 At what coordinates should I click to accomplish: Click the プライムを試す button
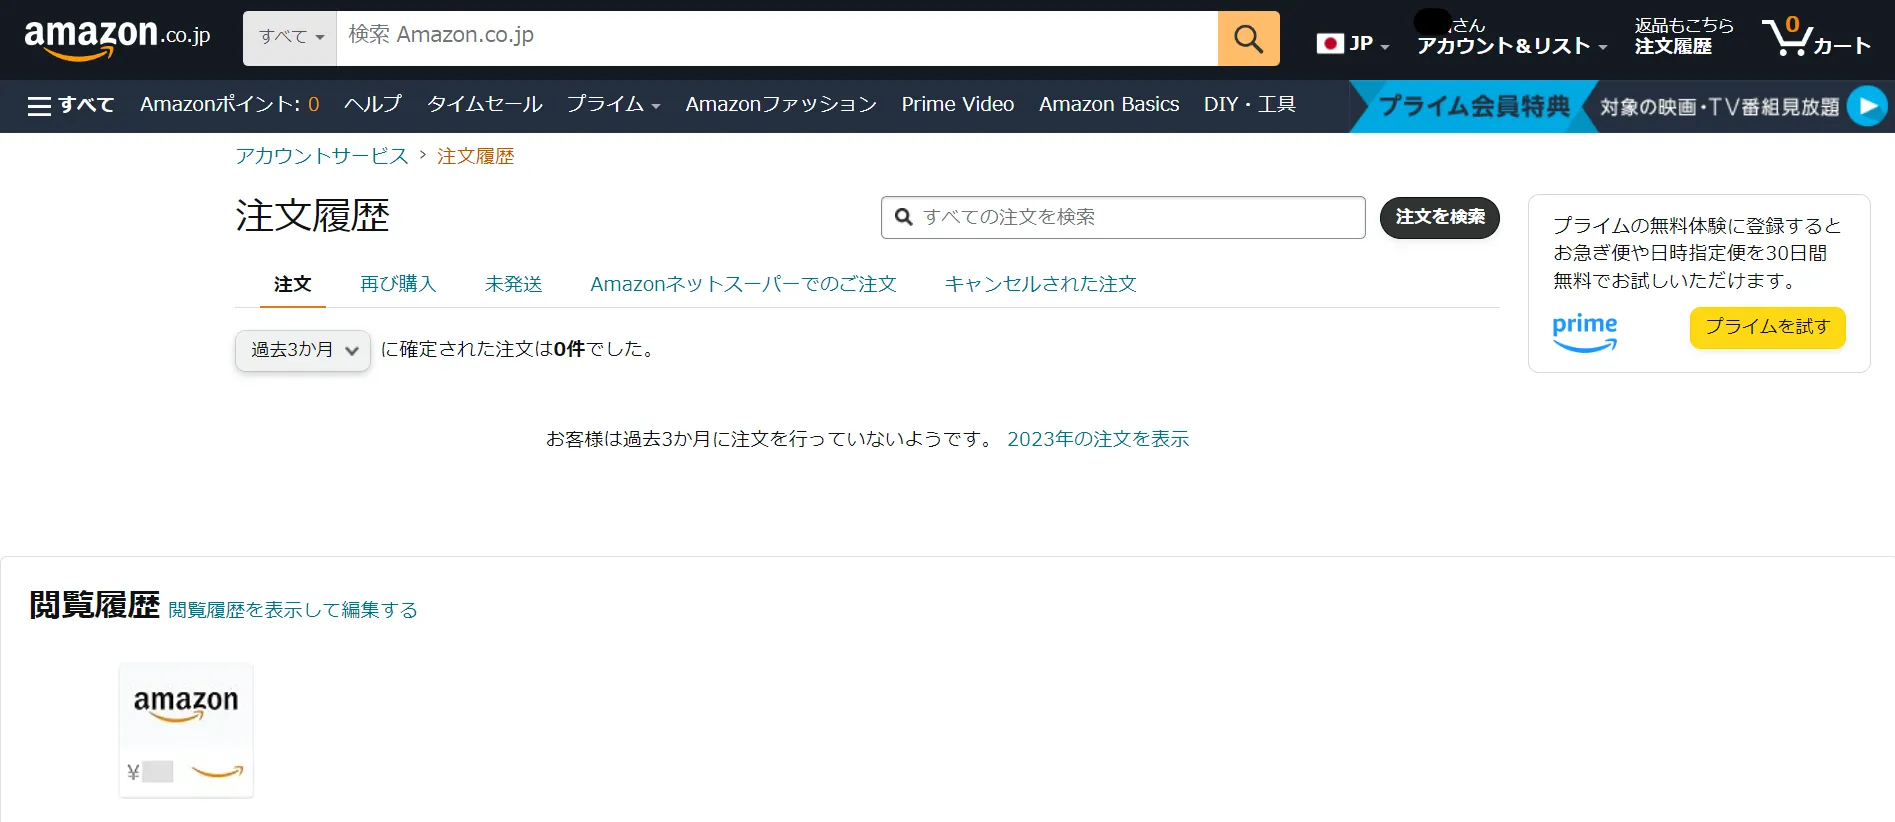(x=1767, y=327)
